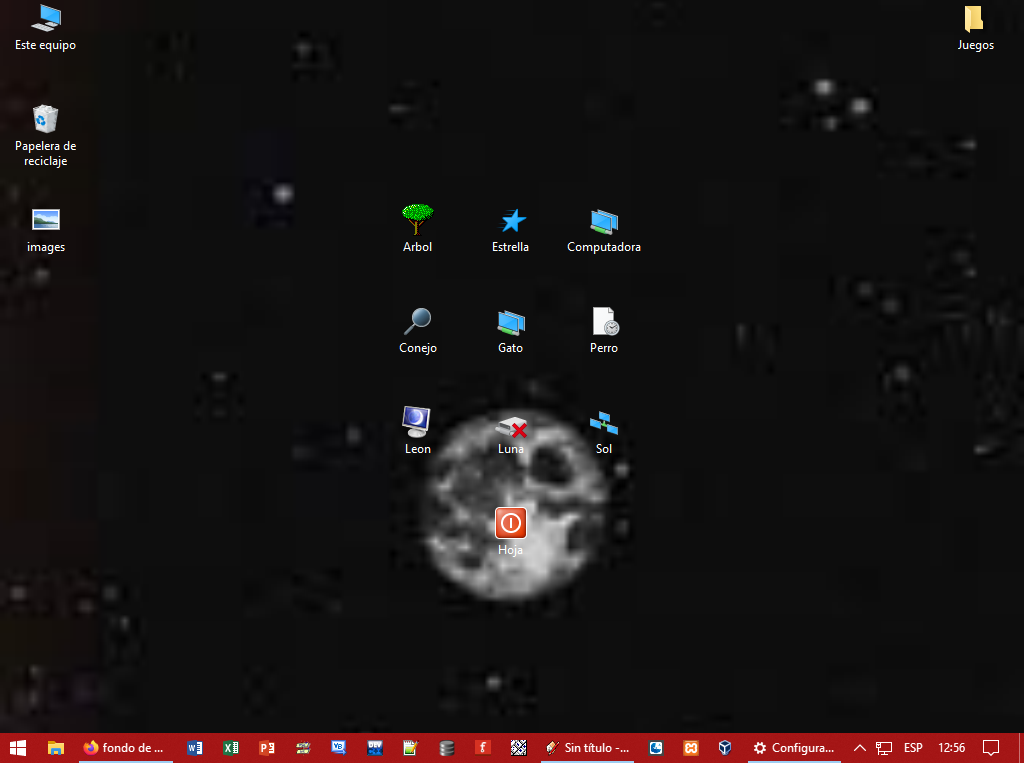1024x763 pixels.
Task: Switch to Firefox window in taskbar
Action: click(124, 747)
